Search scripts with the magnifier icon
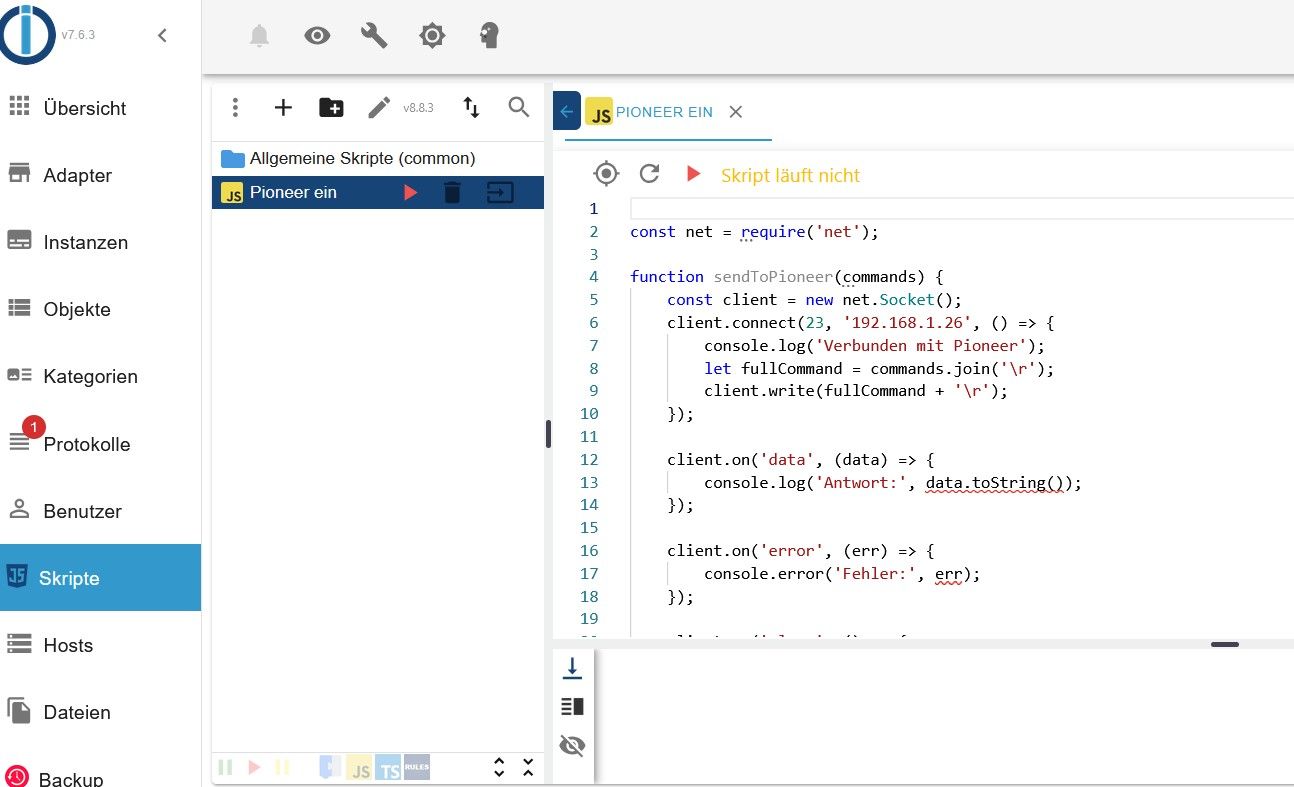Viewport: 1294px width, 787px height. tap(519, 107)
